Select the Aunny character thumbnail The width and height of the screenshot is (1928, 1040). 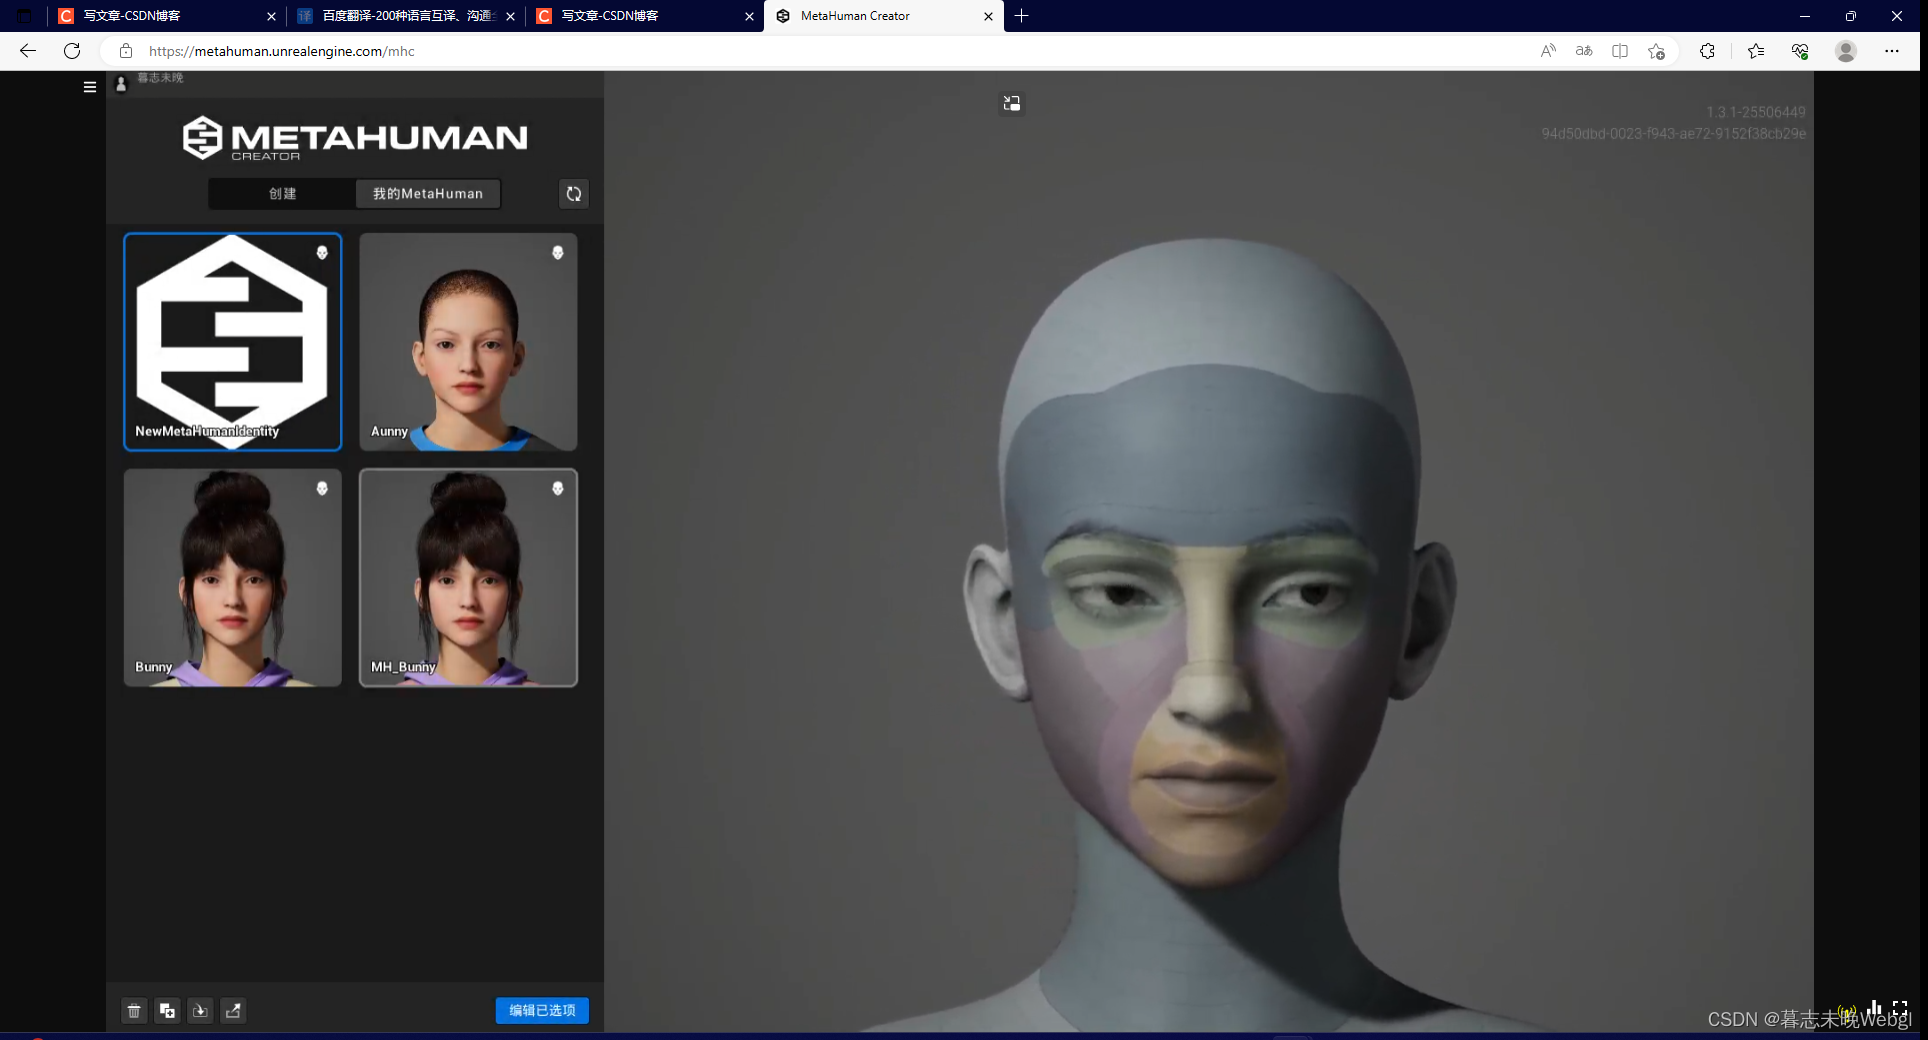468,342
